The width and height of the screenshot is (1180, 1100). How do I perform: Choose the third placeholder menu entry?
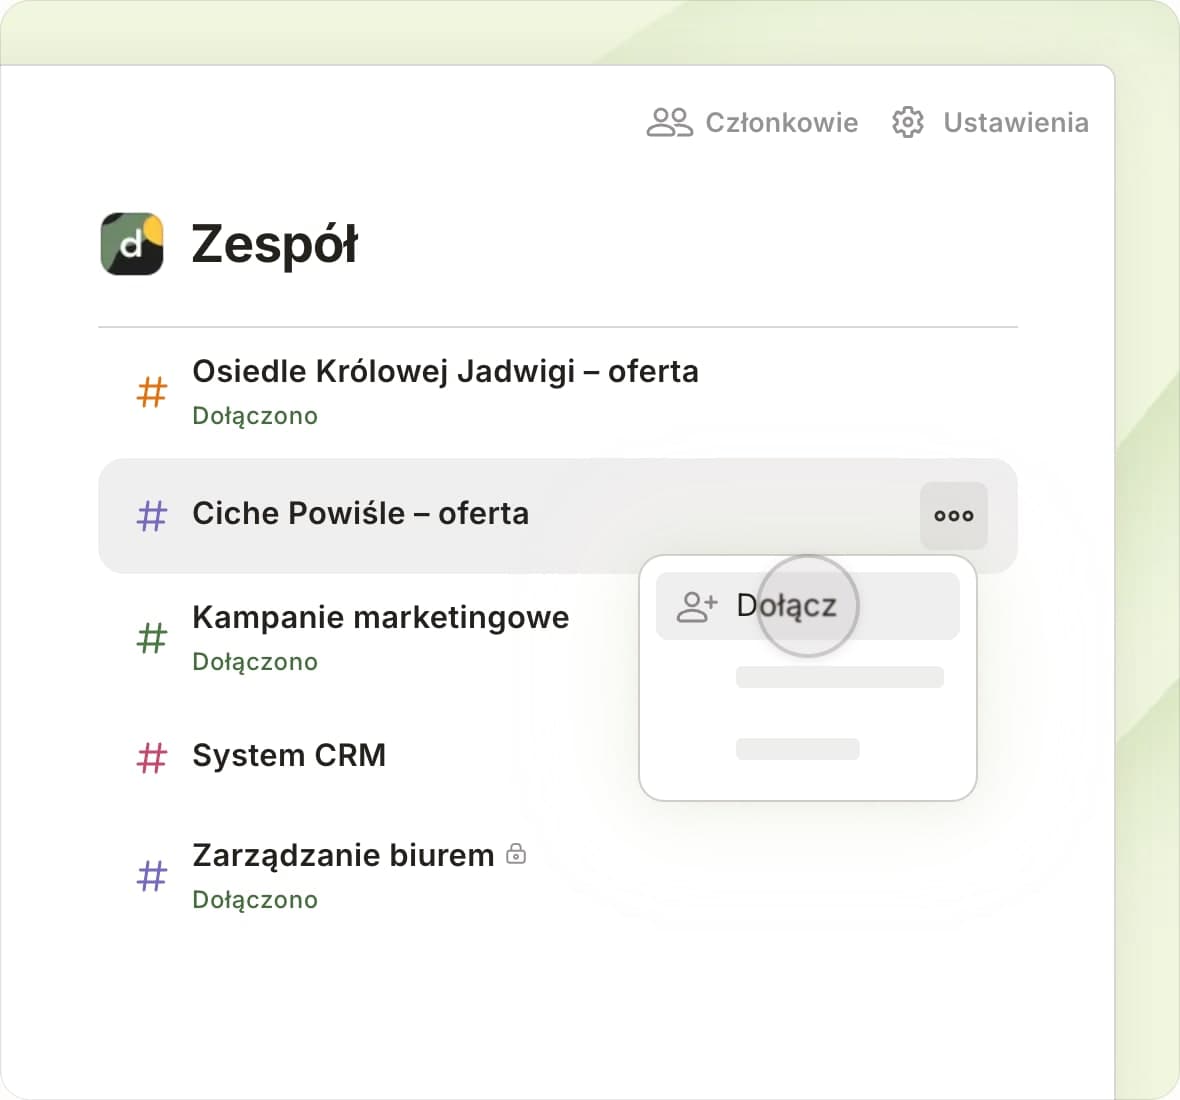797,749
